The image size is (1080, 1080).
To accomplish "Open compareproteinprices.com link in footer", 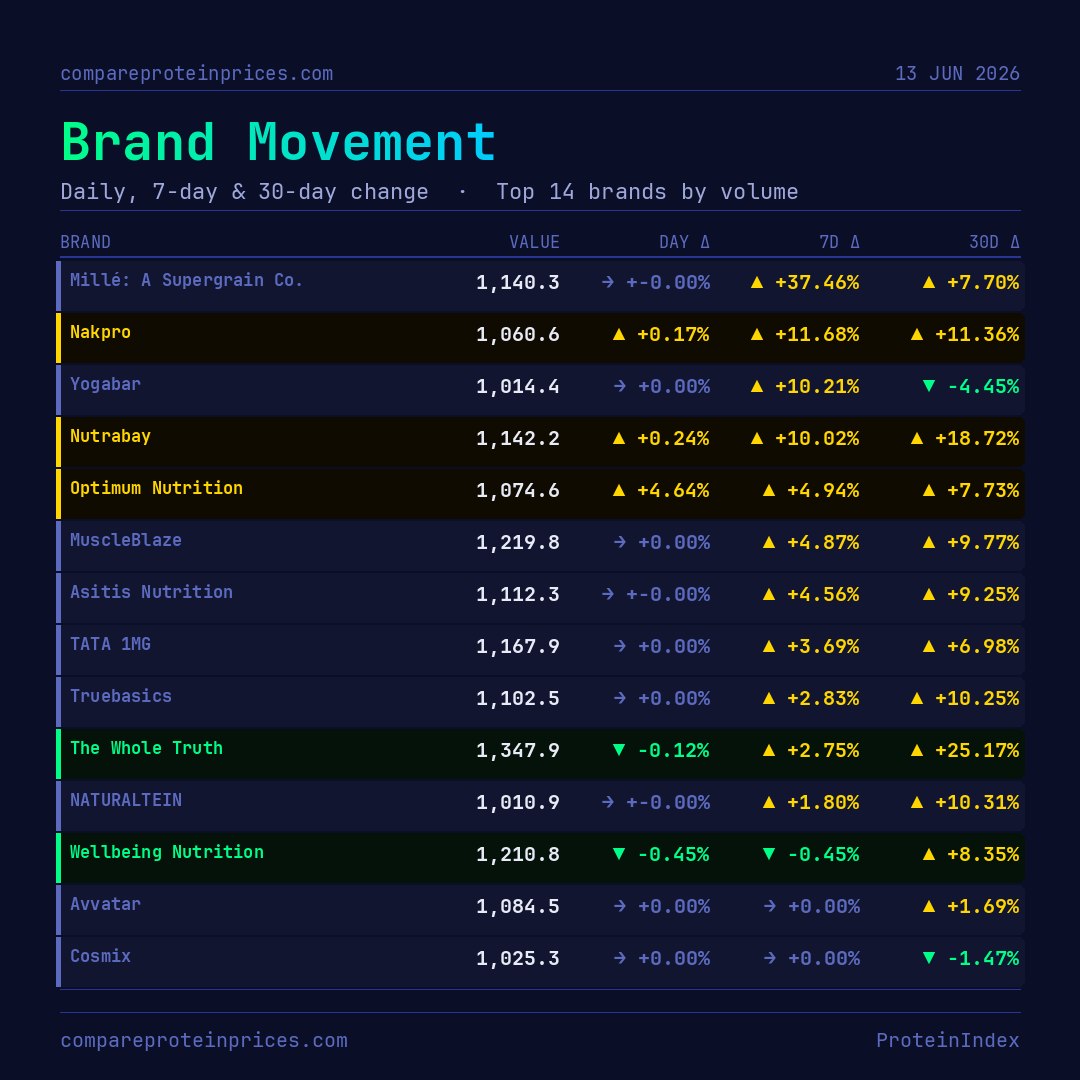I will click(x=204, y=1040).
